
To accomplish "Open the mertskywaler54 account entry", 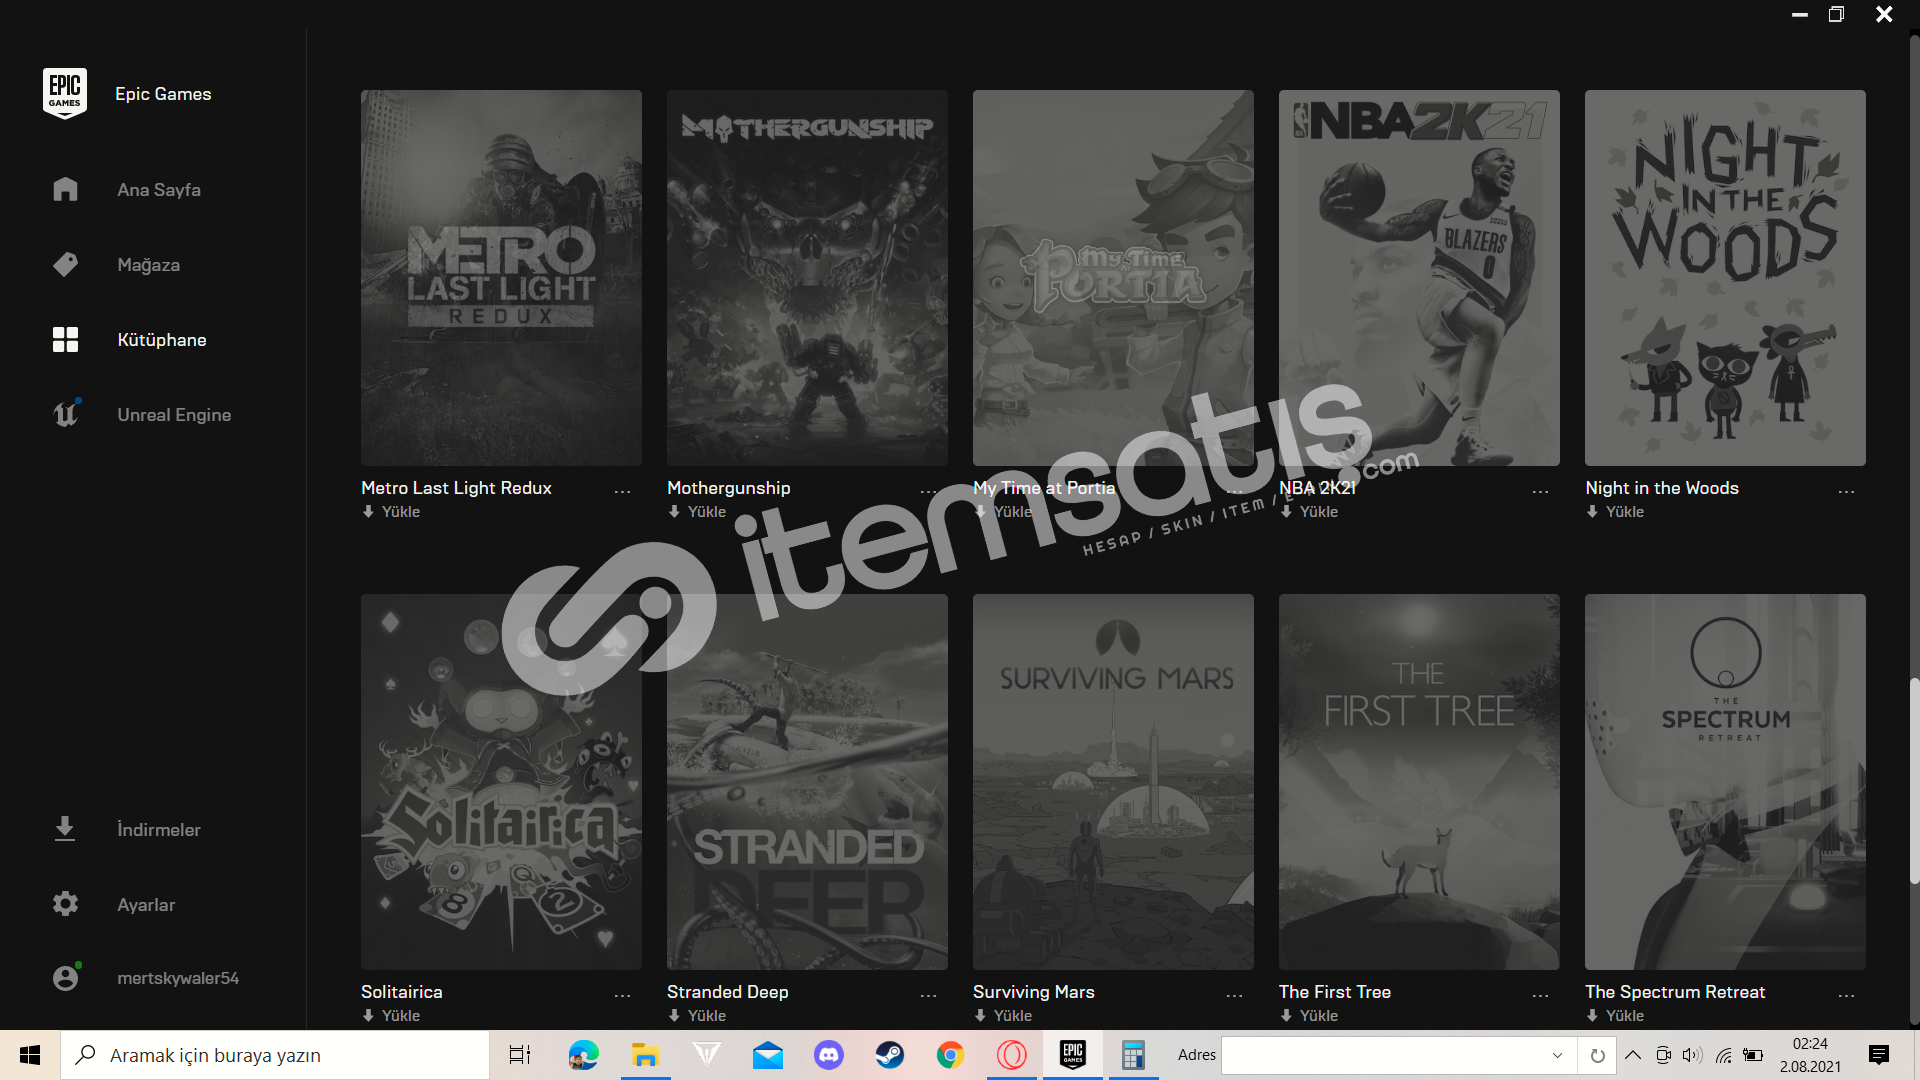I will point(178,978).
